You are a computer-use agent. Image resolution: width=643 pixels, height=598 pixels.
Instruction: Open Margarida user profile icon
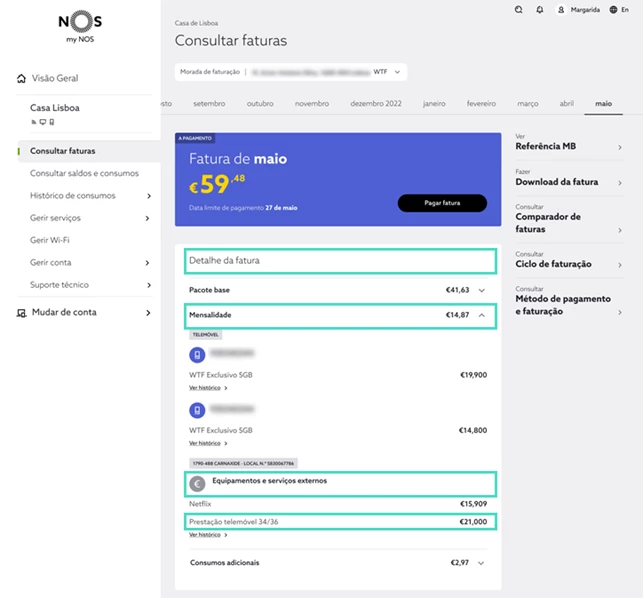[561, 9]
